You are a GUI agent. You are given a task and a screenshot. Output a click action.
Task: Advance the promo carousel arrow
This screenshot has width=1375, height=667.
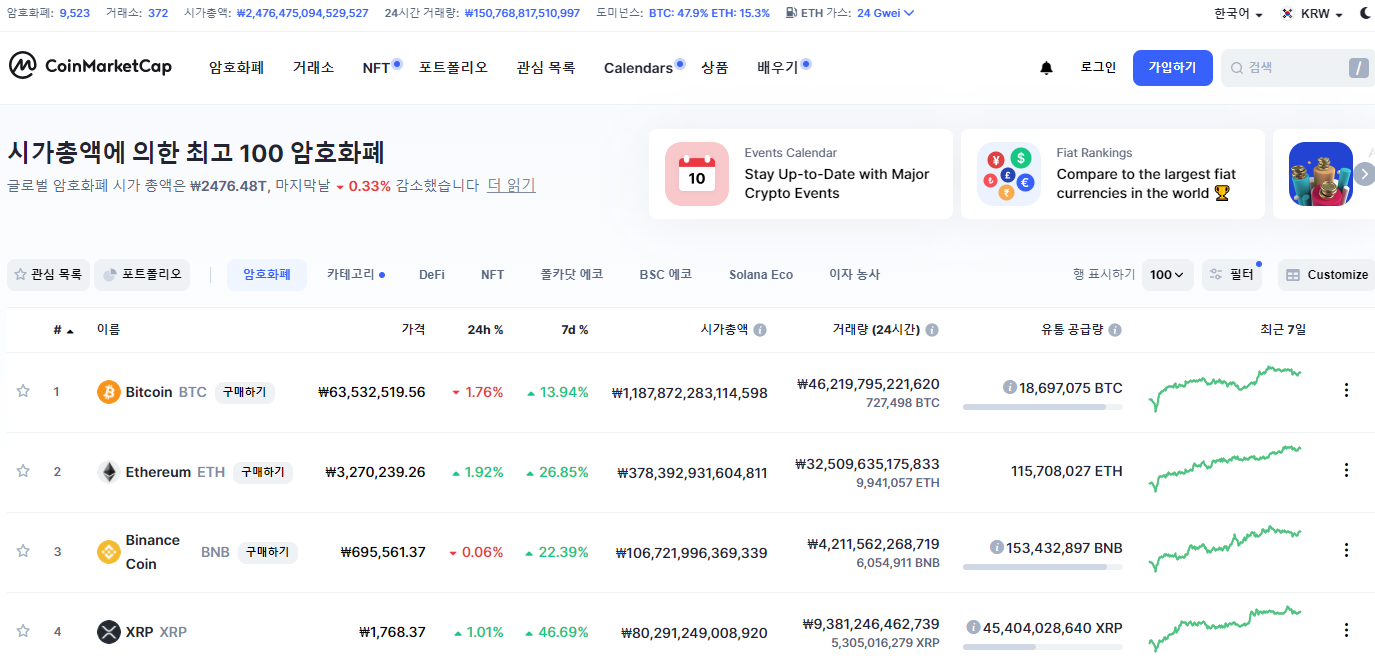1365,174
